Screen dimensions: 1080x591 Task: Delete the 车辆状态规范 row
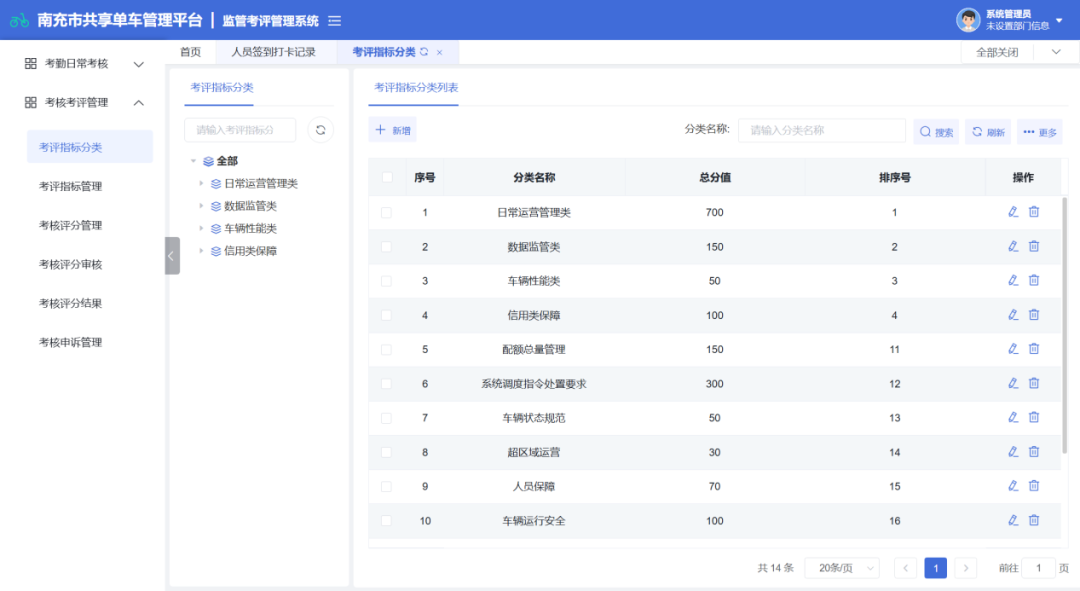tap(1034, 417)
